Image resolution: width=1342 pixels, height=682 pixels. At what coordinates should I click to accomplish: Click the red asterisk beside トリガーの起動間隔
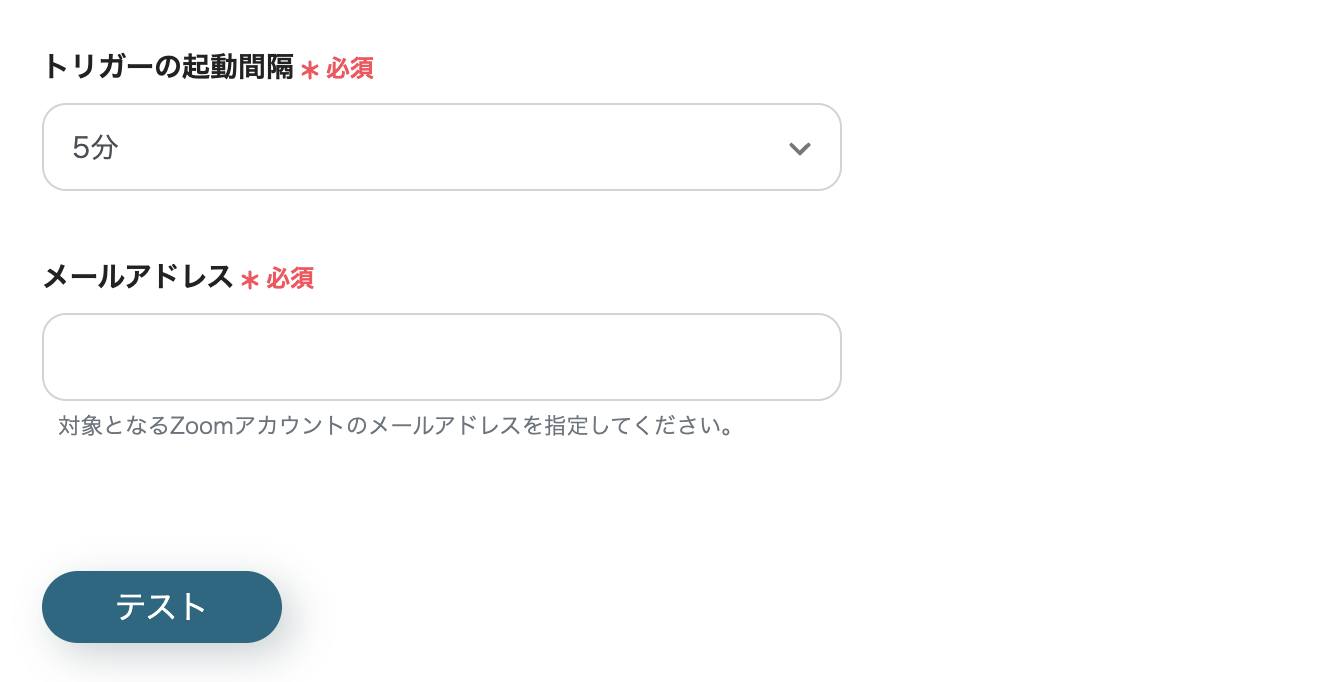pos(308,69)
